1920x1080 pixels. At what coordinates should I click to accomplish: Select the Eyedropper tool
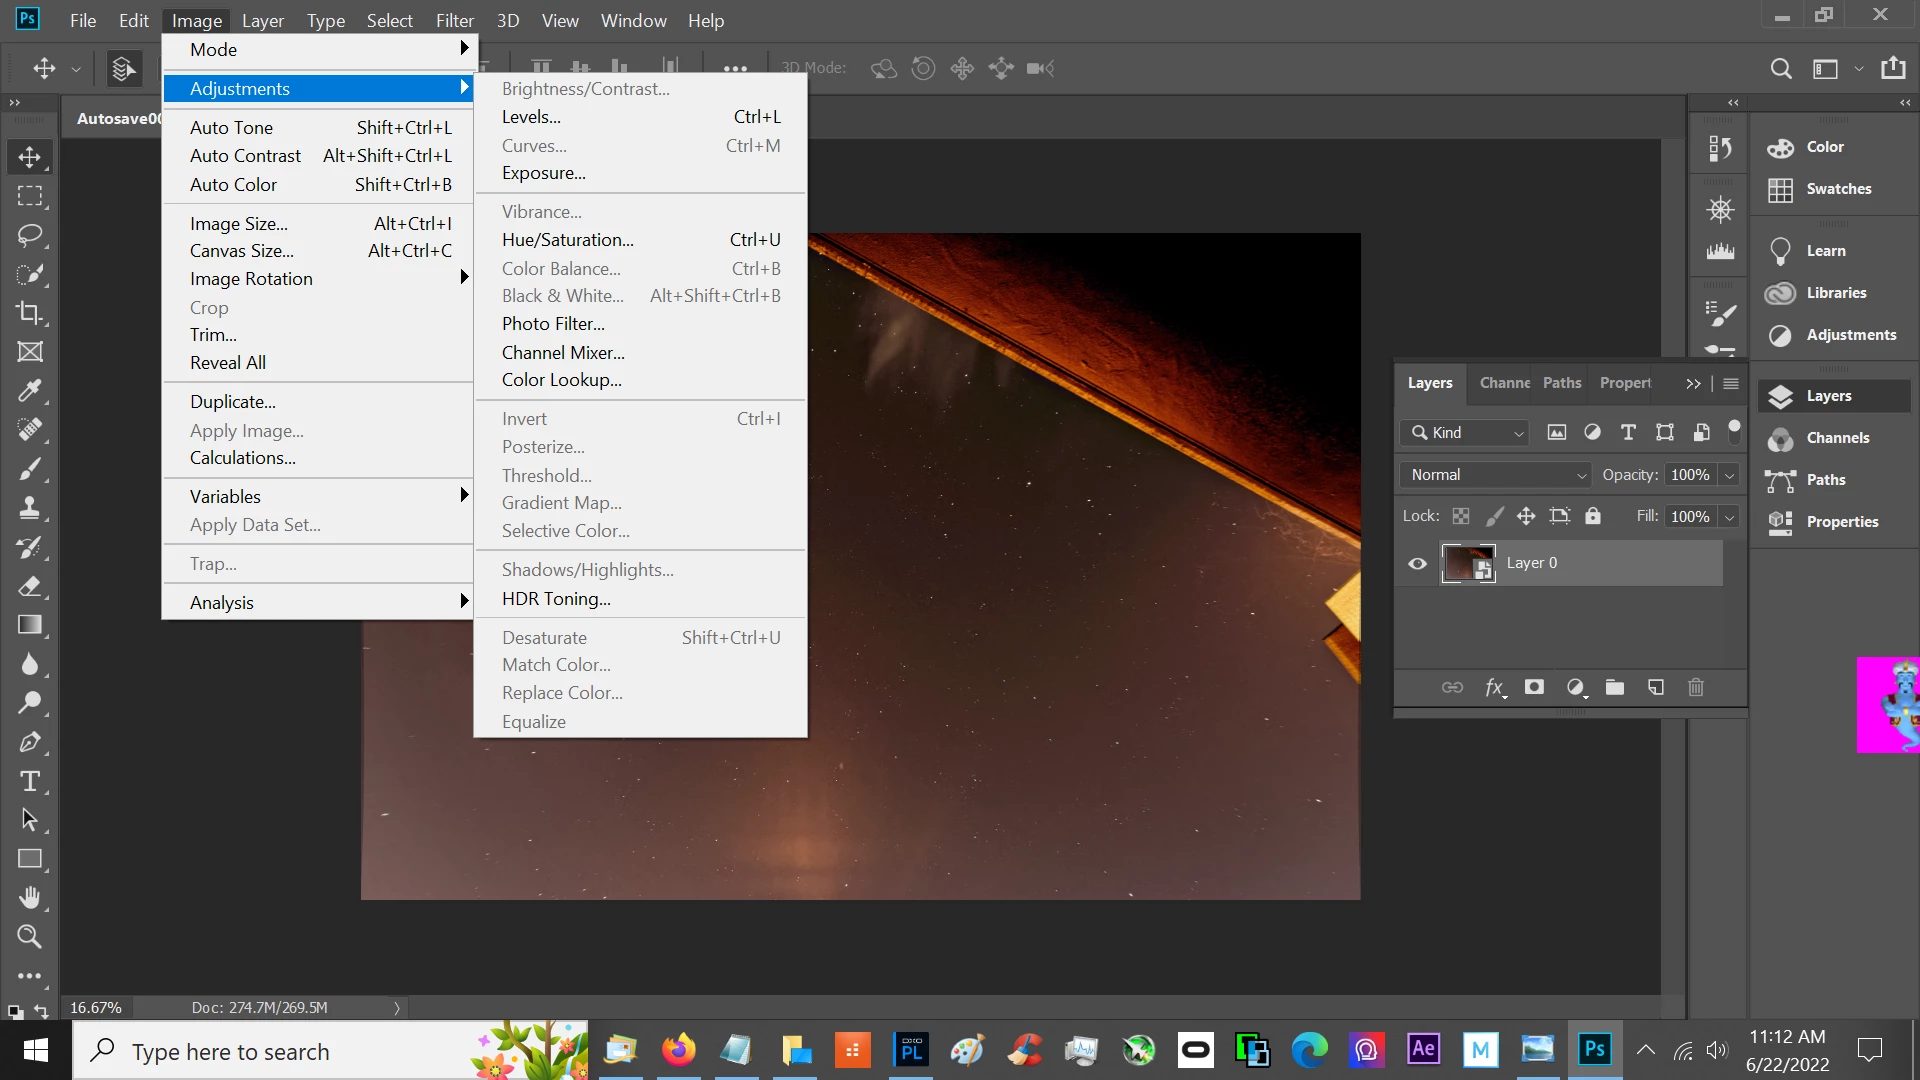(x=30, y=391)
